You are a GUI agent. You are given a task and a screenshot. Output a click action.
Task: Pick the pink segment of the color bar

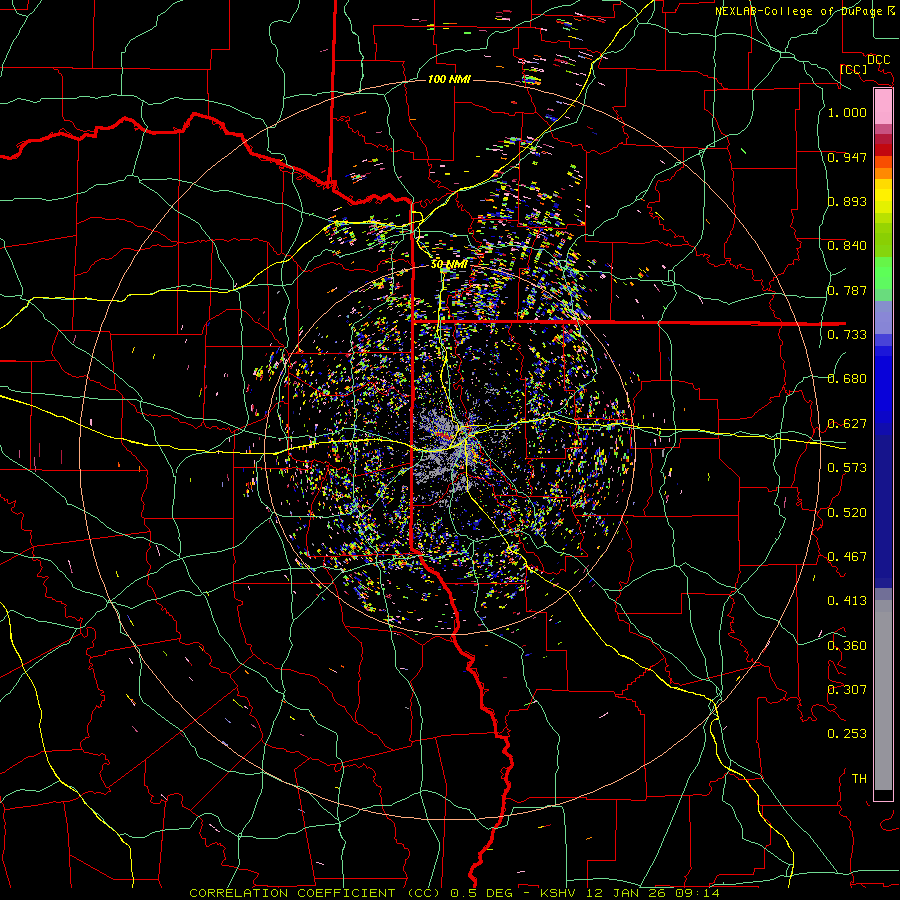tap(883, 107)
